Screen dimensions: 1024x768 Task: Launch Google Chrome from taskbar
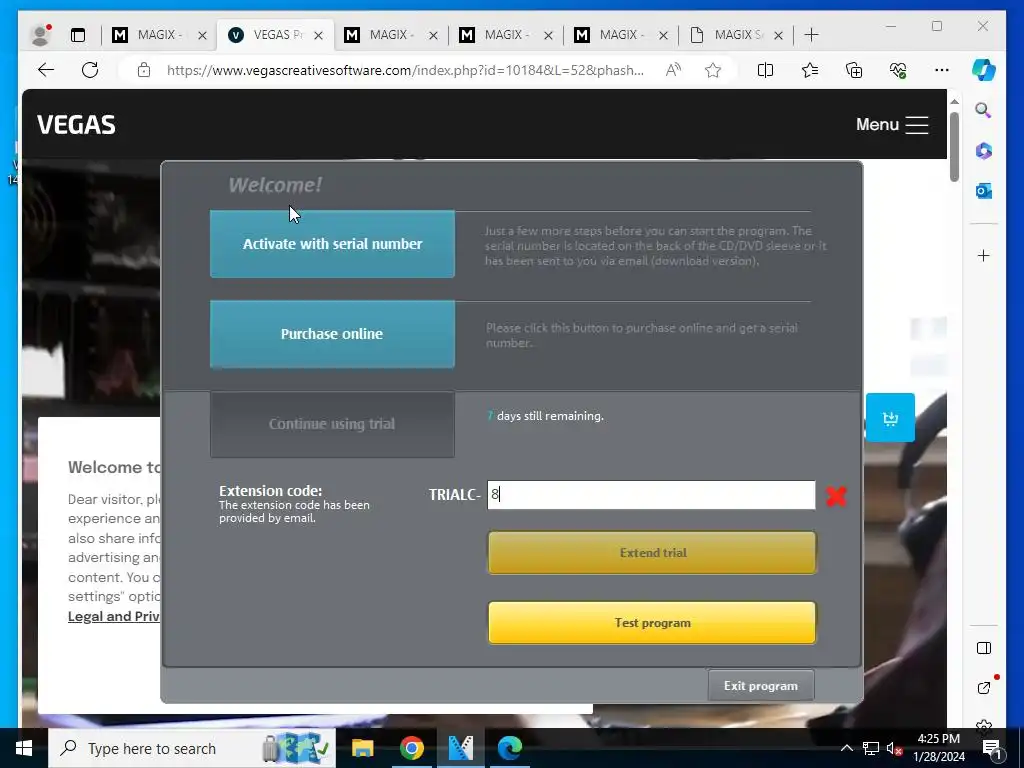coord(411,748)
